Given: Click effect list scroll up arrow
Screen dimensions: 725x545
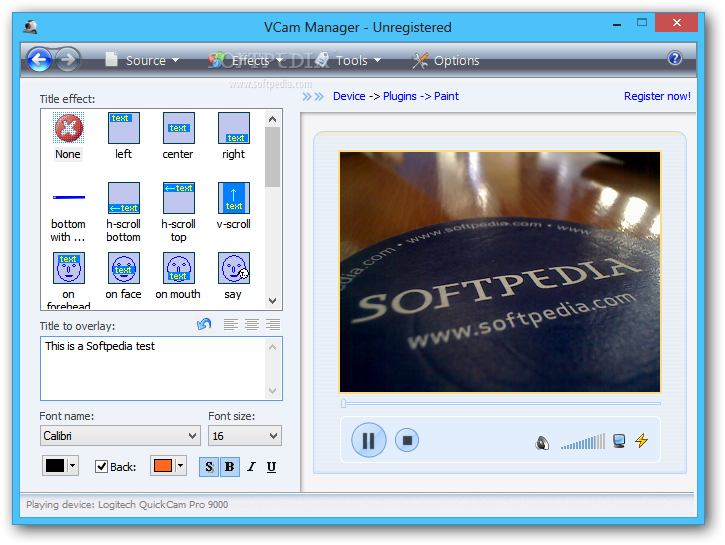Looking at the screenshot, I should 273,119.
